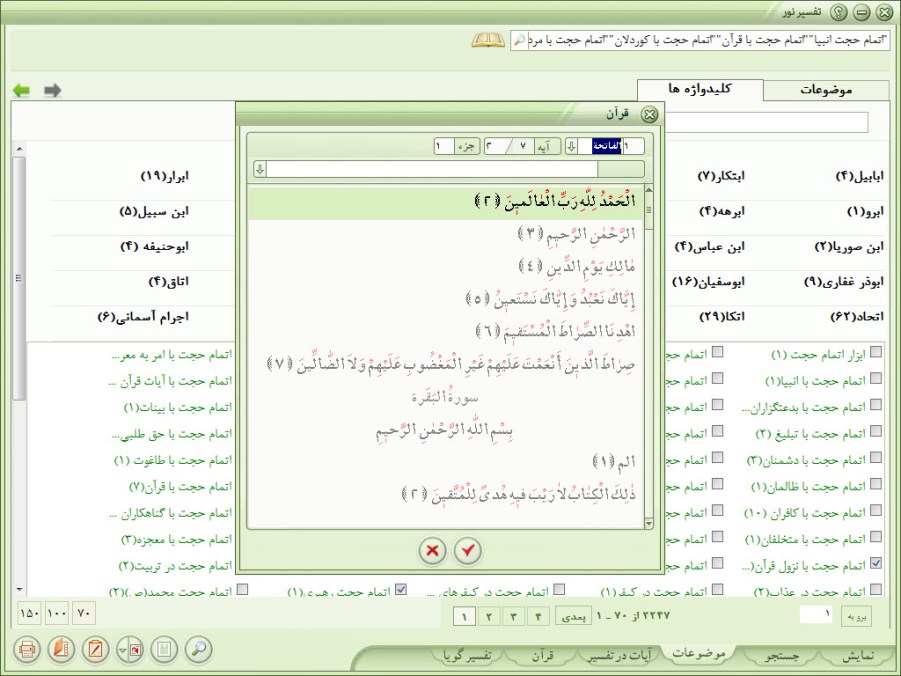Toggle checkbox for اتمام حجت با کافران (۱۰)
This screenshot has height=676, width=901.
876,510
